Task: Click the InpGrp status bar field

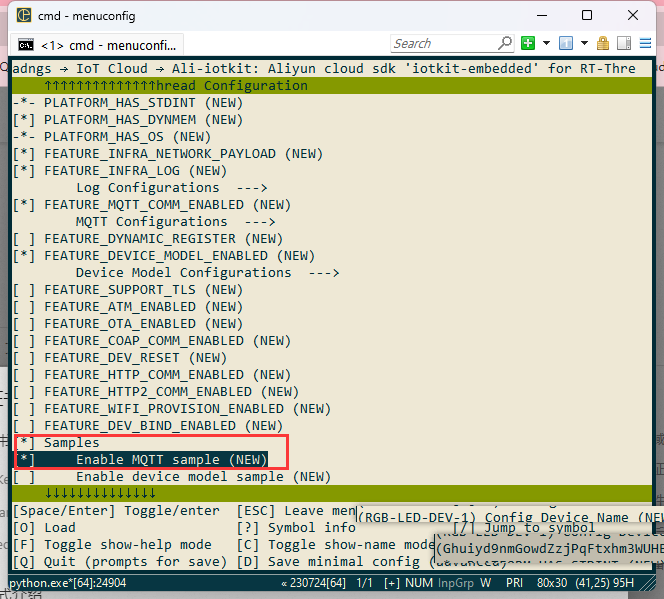Action: 456,583
